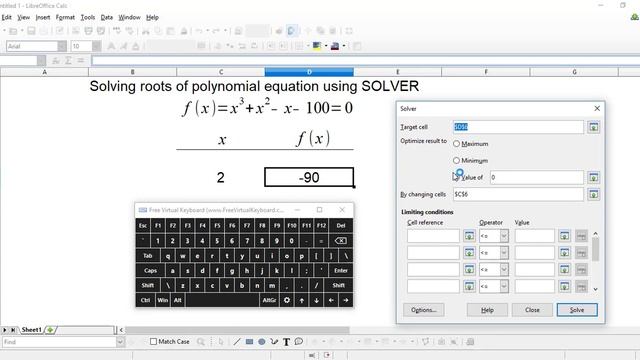Image resolution: width=640 pixels, height=360 pixels.
Task: Click cell picker for first limiting condition reference
Action: (x=469, y=236)
